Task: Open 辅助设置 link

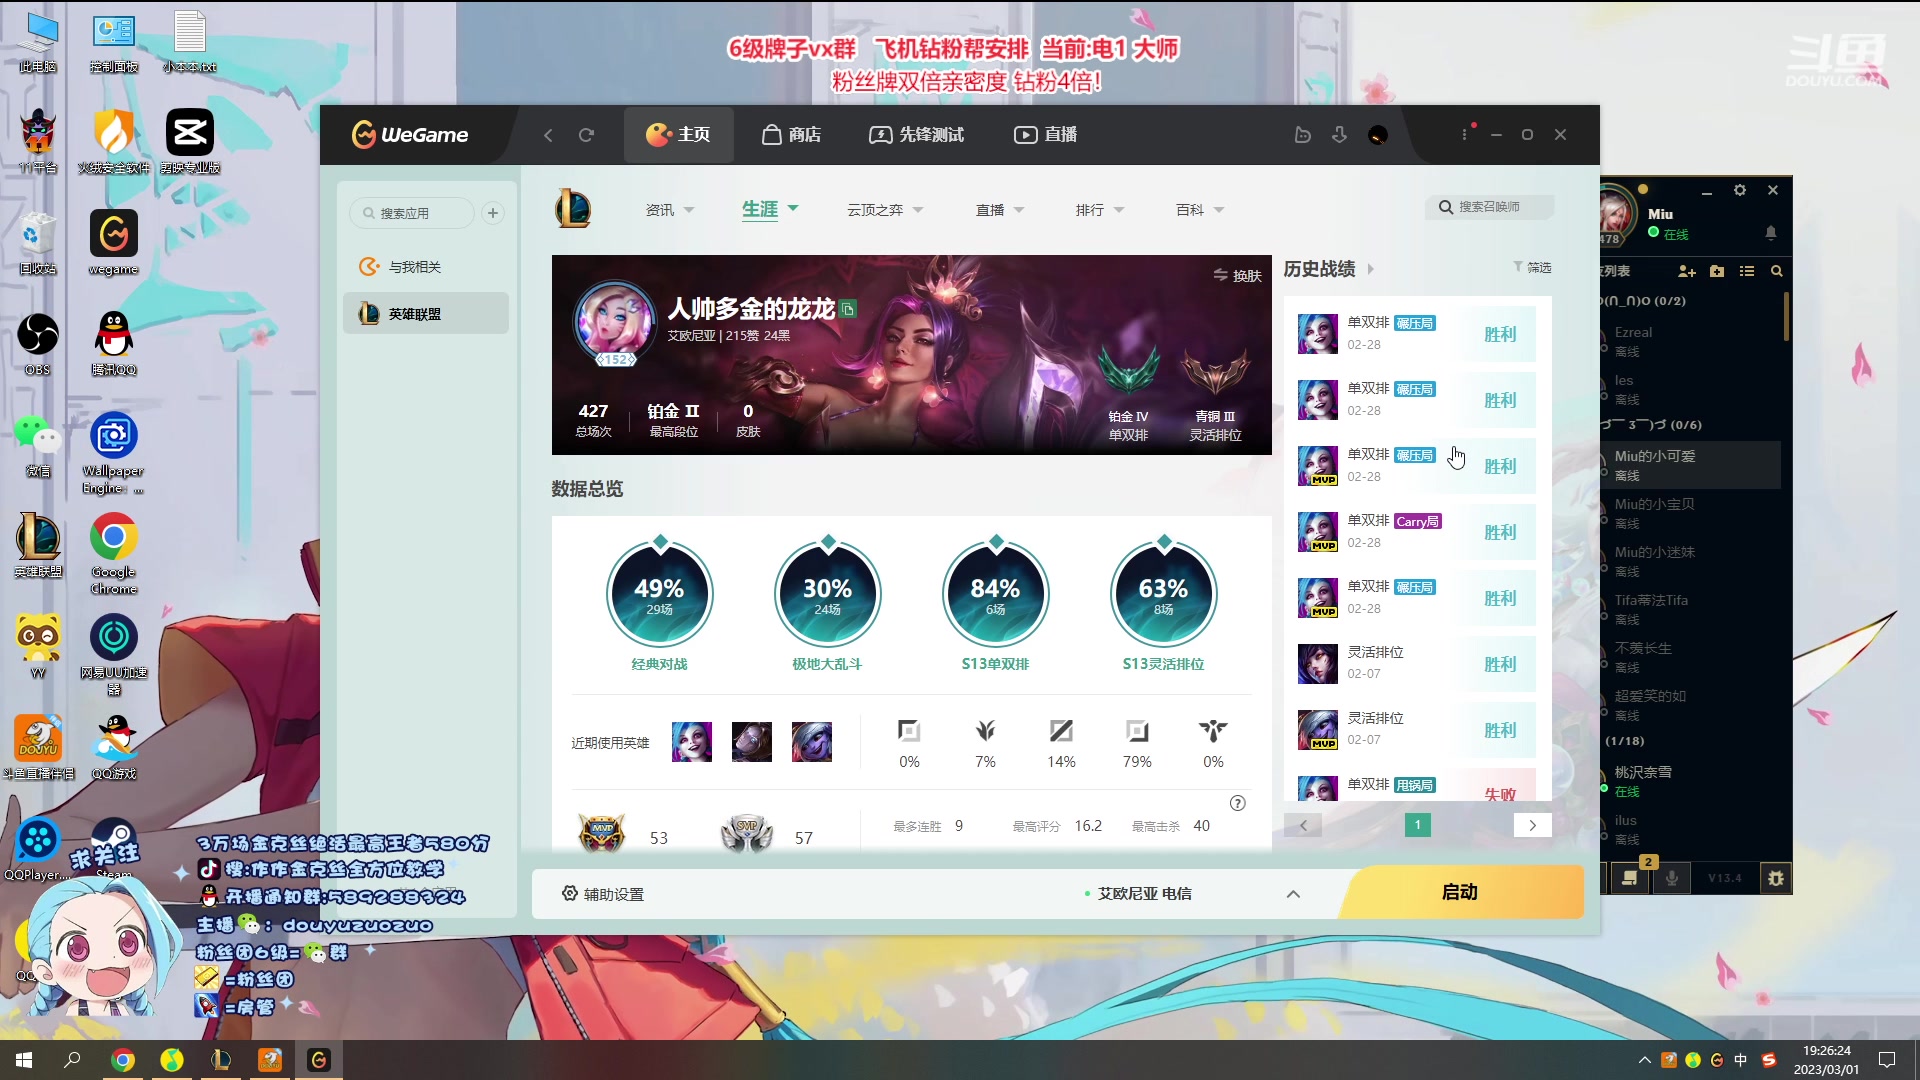Action: click(x=603, y=894)
